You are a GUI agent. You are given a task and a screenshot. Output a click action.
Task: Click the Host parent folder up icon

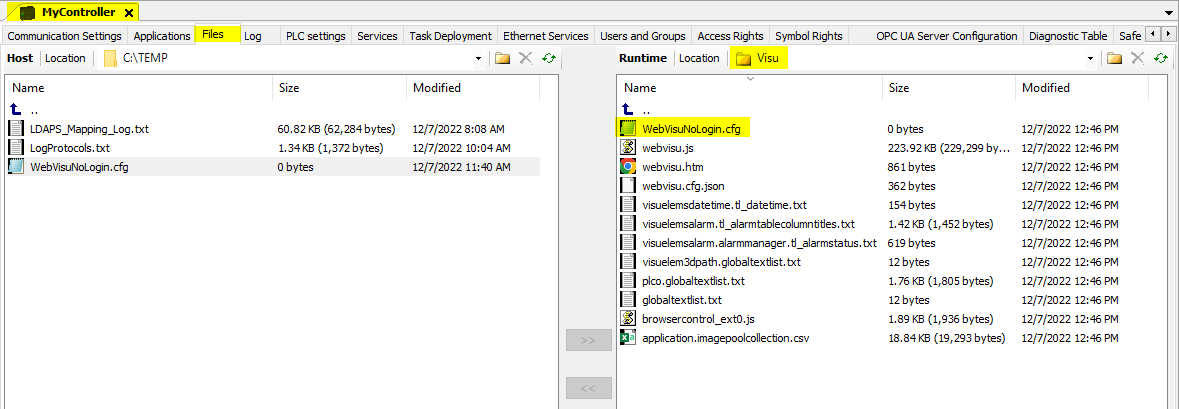[x=16, y=110]
